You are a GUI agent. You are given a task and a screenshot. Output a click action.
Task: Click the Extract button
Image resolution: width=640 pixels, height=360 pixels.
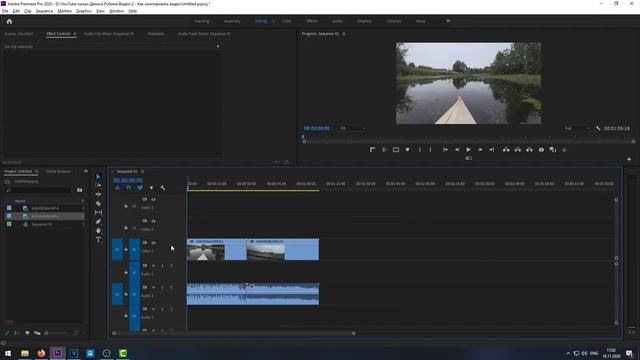(x=518, y=150)
